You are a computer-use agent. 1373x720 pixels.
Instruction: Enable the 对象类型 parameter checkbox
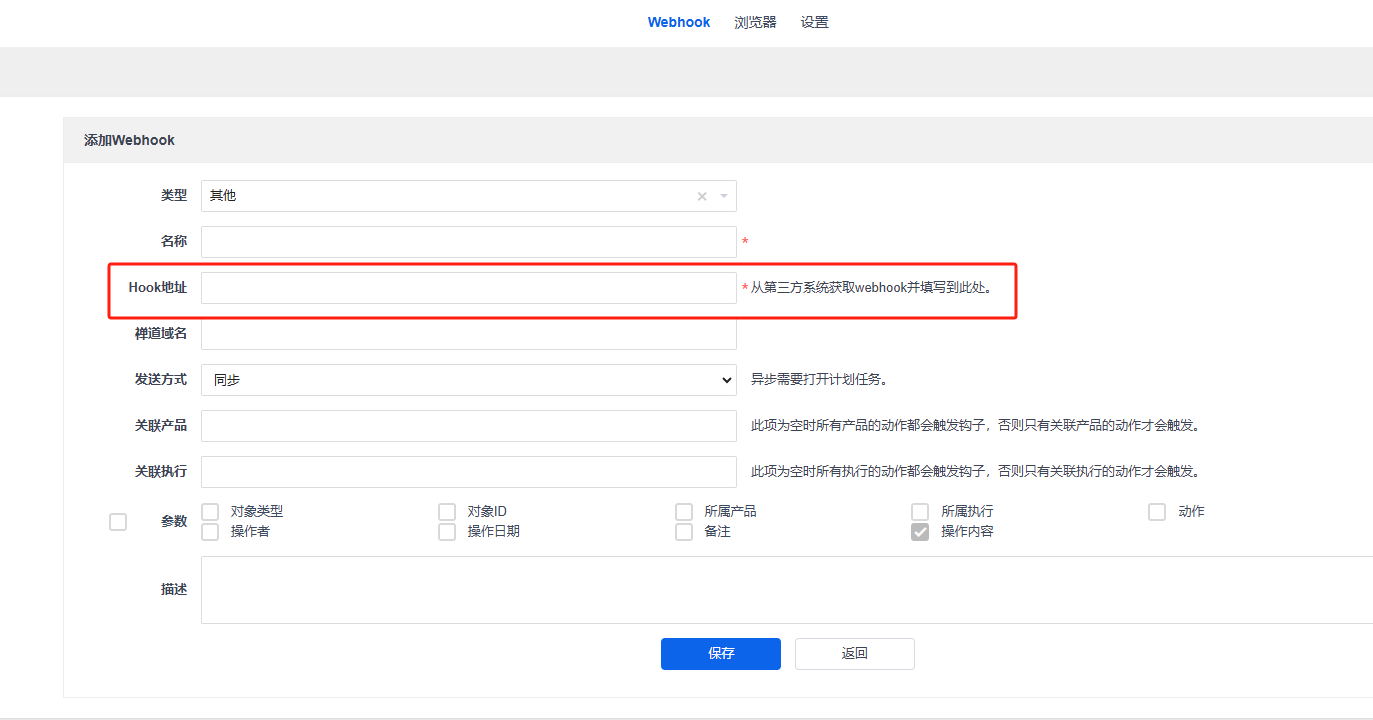209,510
